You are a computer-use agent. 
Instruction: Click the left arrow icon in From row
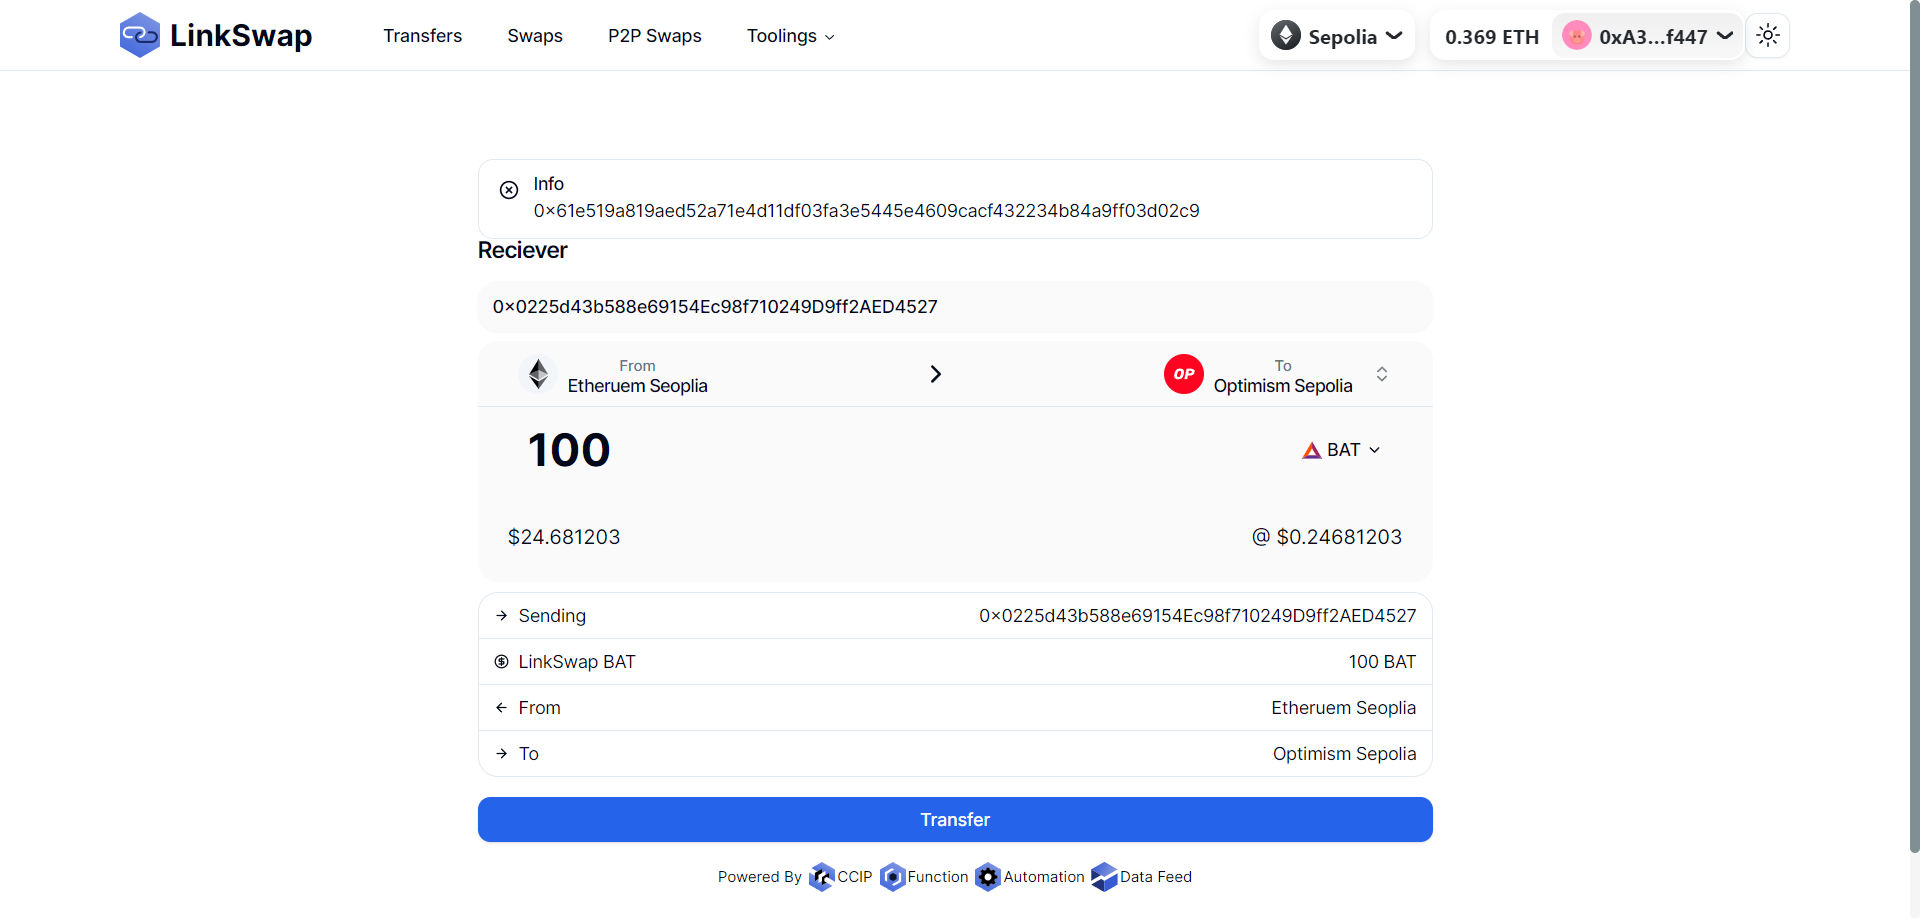coord(502,708)
